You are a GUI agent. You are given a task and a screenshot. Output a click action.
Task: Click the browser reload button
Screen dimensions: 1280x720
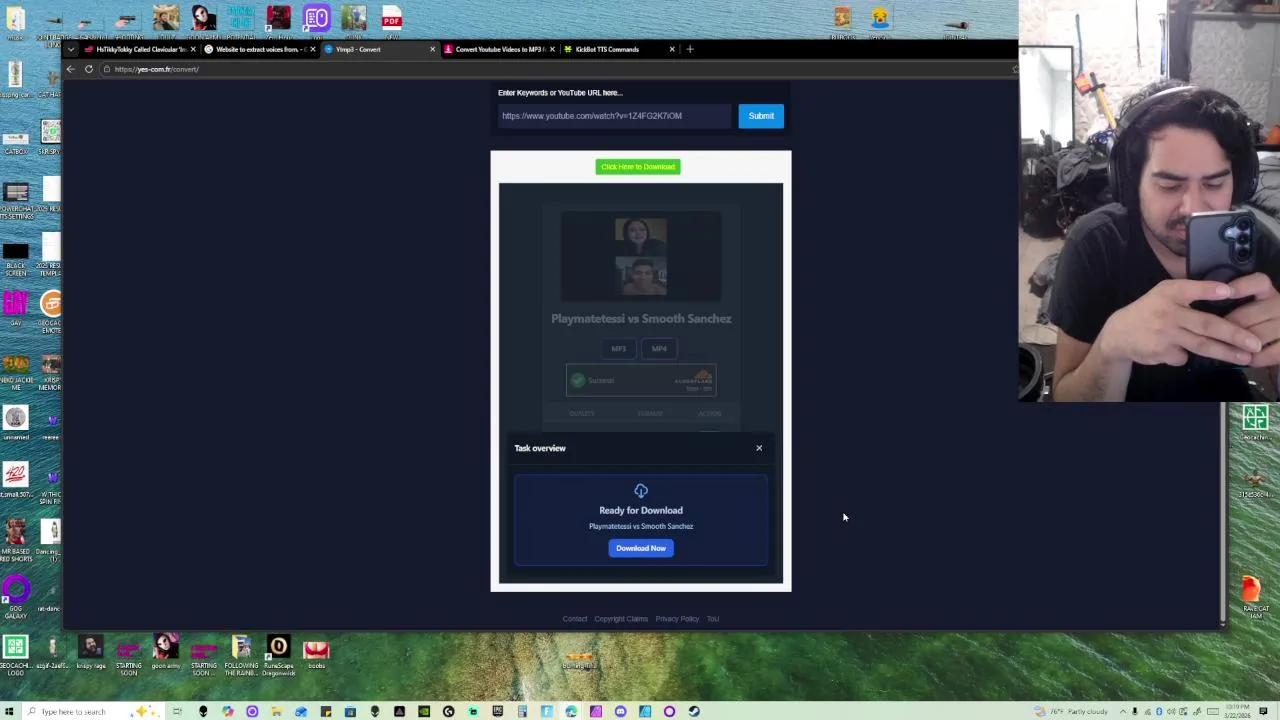point(89,69)
